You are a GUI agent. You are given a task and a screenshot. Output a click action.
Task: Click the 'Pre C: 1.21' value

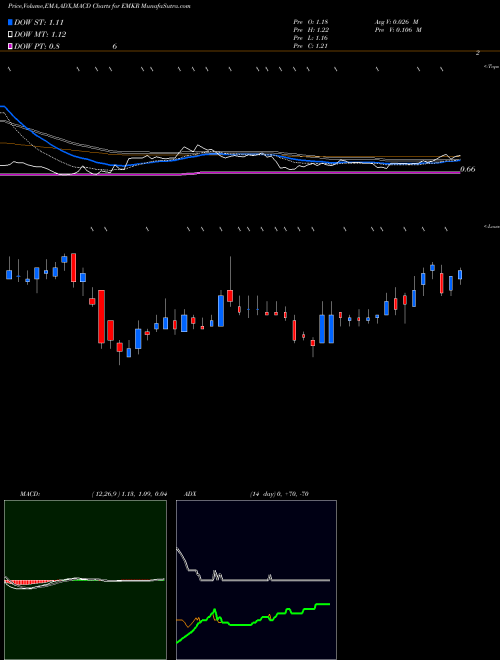tap(311, 46)
